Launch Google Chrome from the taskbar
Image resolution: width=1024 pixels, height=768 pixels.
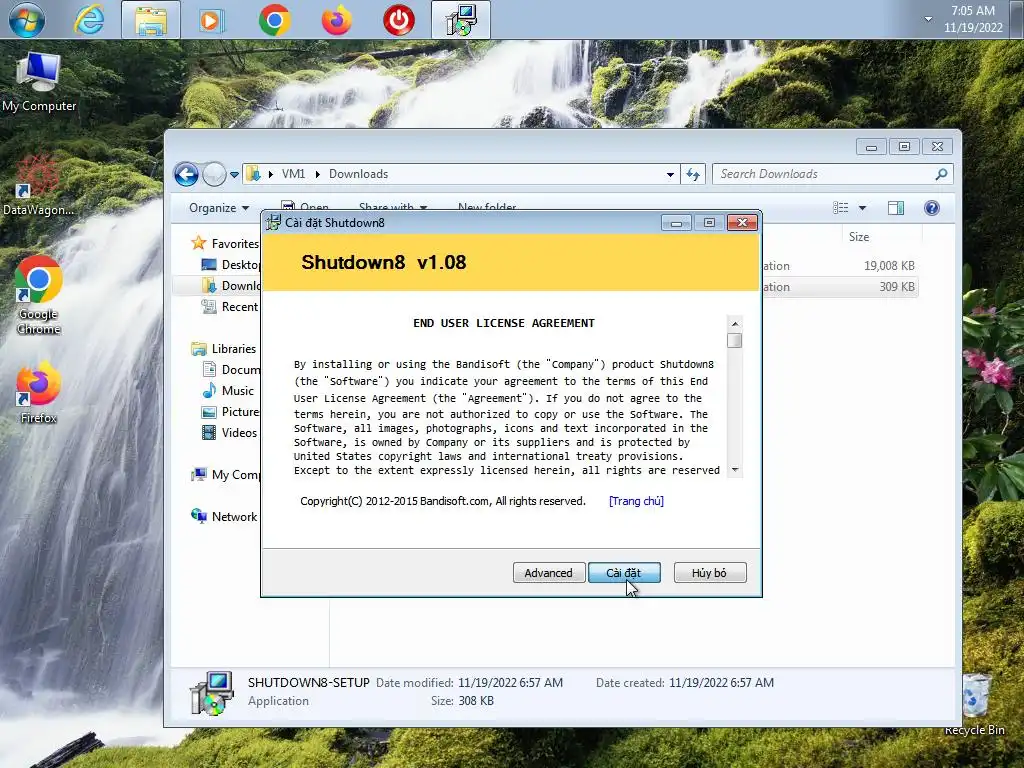pos(274,20)
